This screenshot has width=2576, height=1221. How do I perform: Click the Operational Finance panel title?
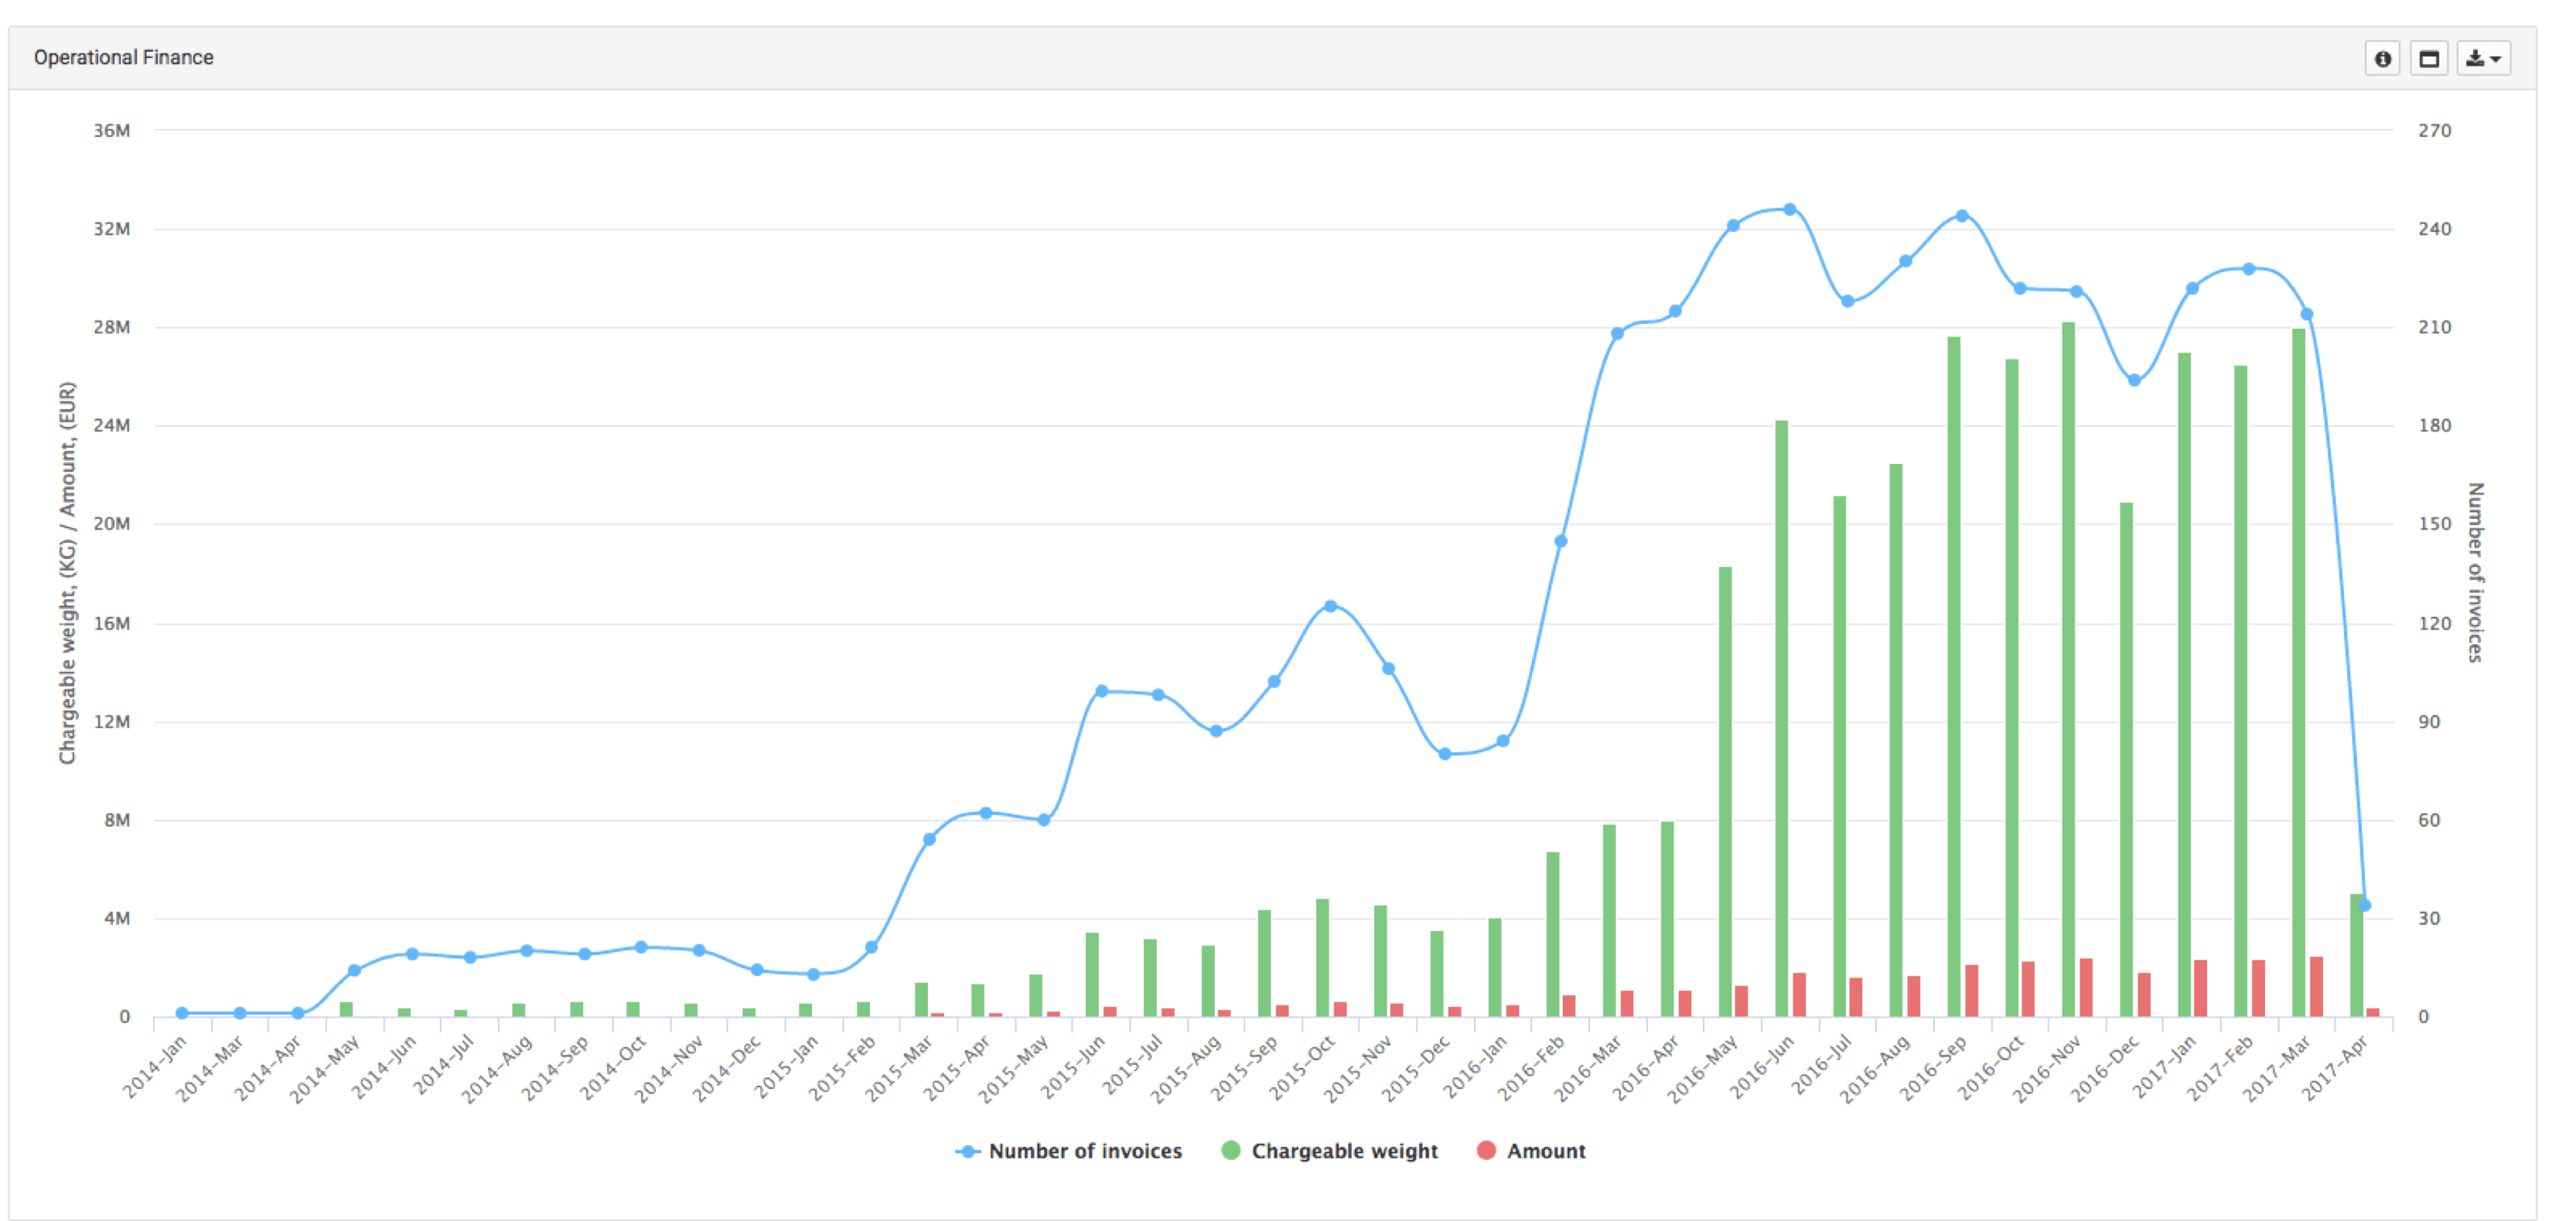pyautogui.click(x=124, y=58)
